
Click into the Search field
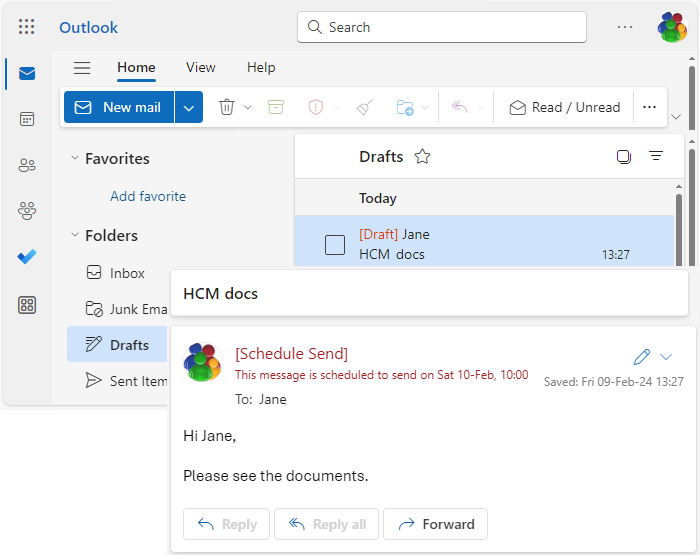point(442,27)
